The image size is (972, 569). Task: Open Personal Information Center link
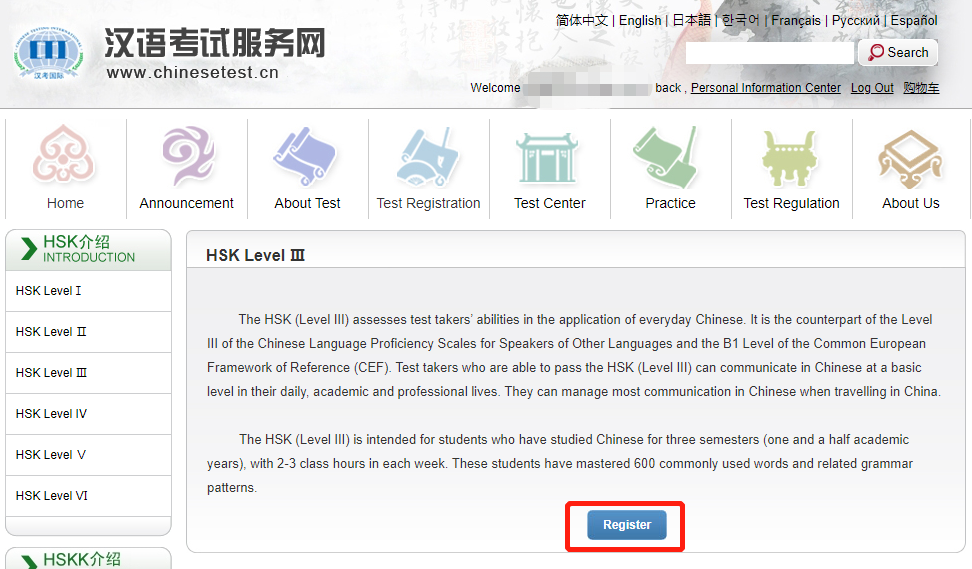[766, 88]
